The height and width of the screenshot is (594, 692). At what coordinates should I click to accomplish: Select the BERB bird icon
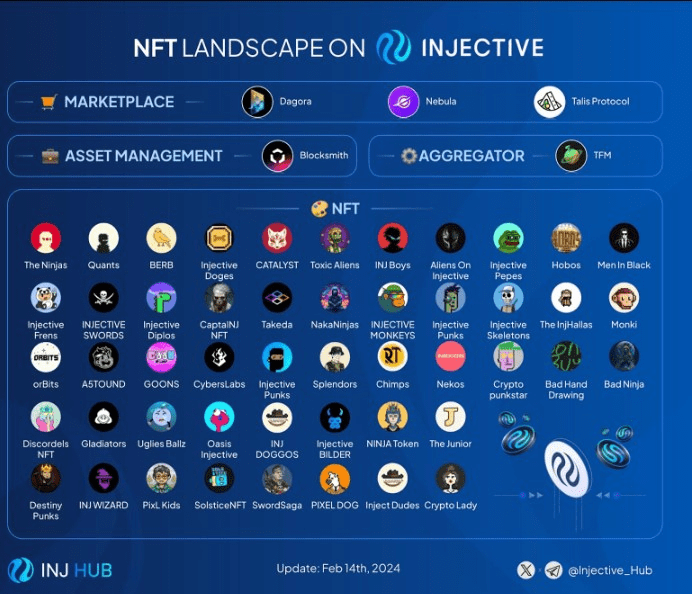[162, 238]
